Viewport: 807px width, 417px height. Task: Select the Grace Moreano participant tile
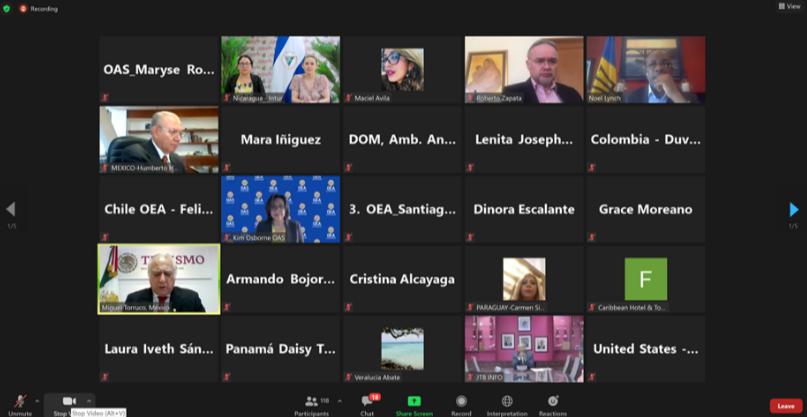click(x=646, y=210)
